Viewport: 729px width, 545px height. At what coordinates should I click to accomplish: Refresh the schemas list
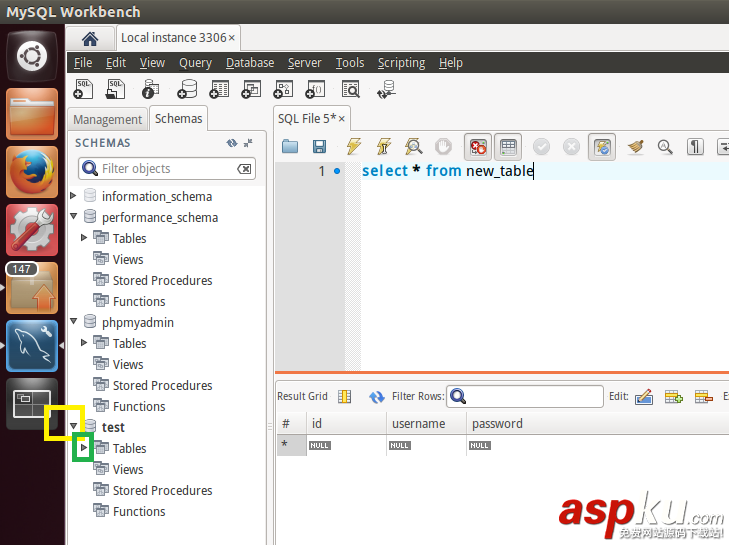point(232,143)
